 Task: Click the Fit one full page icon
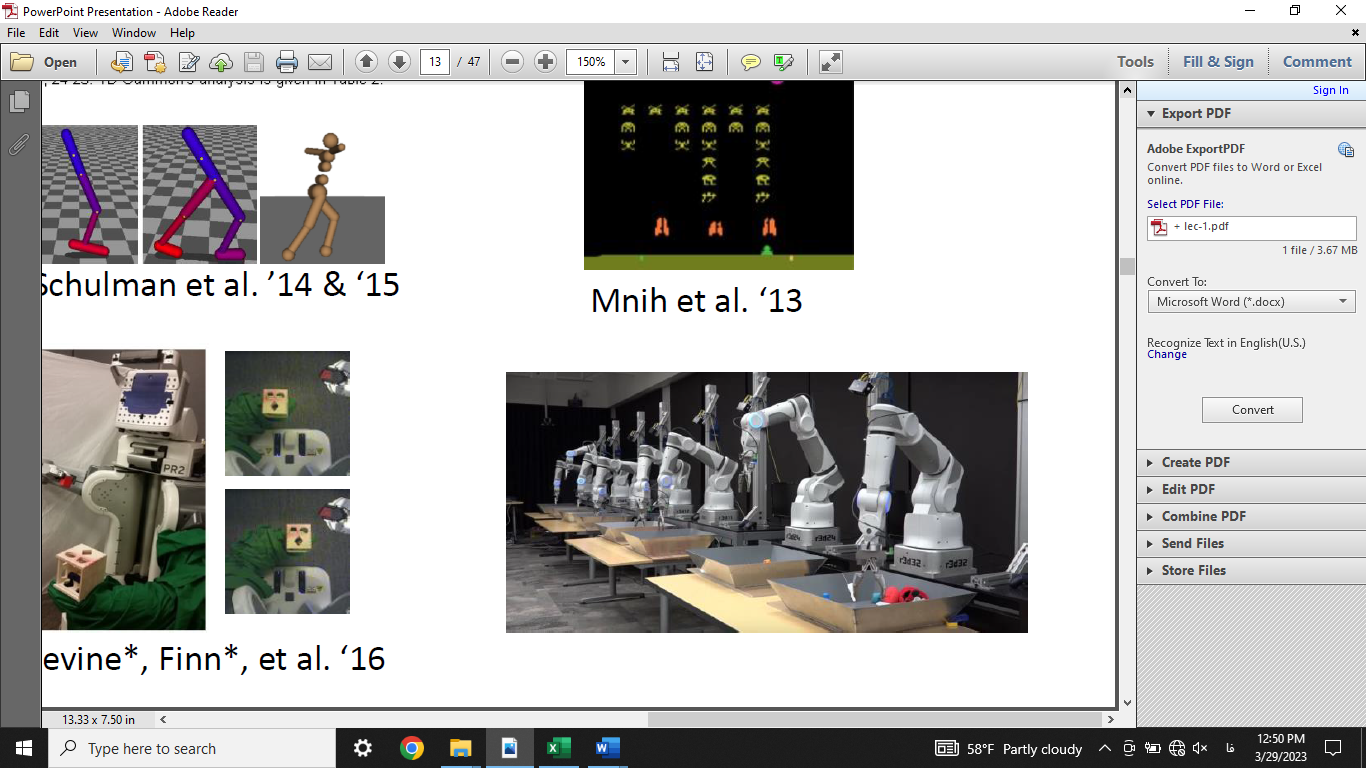704,62
